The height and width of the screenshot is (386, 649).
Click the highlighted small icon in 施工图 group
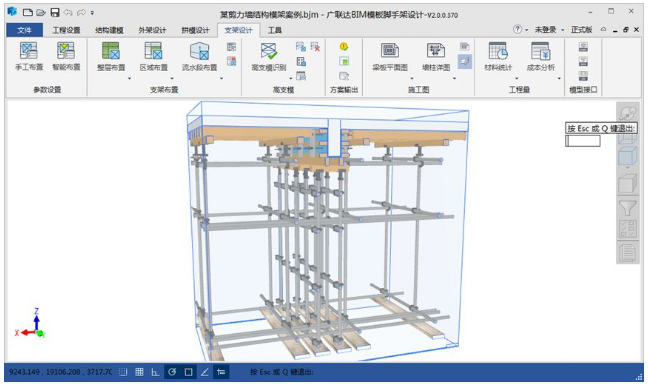(x=465, y=62)
